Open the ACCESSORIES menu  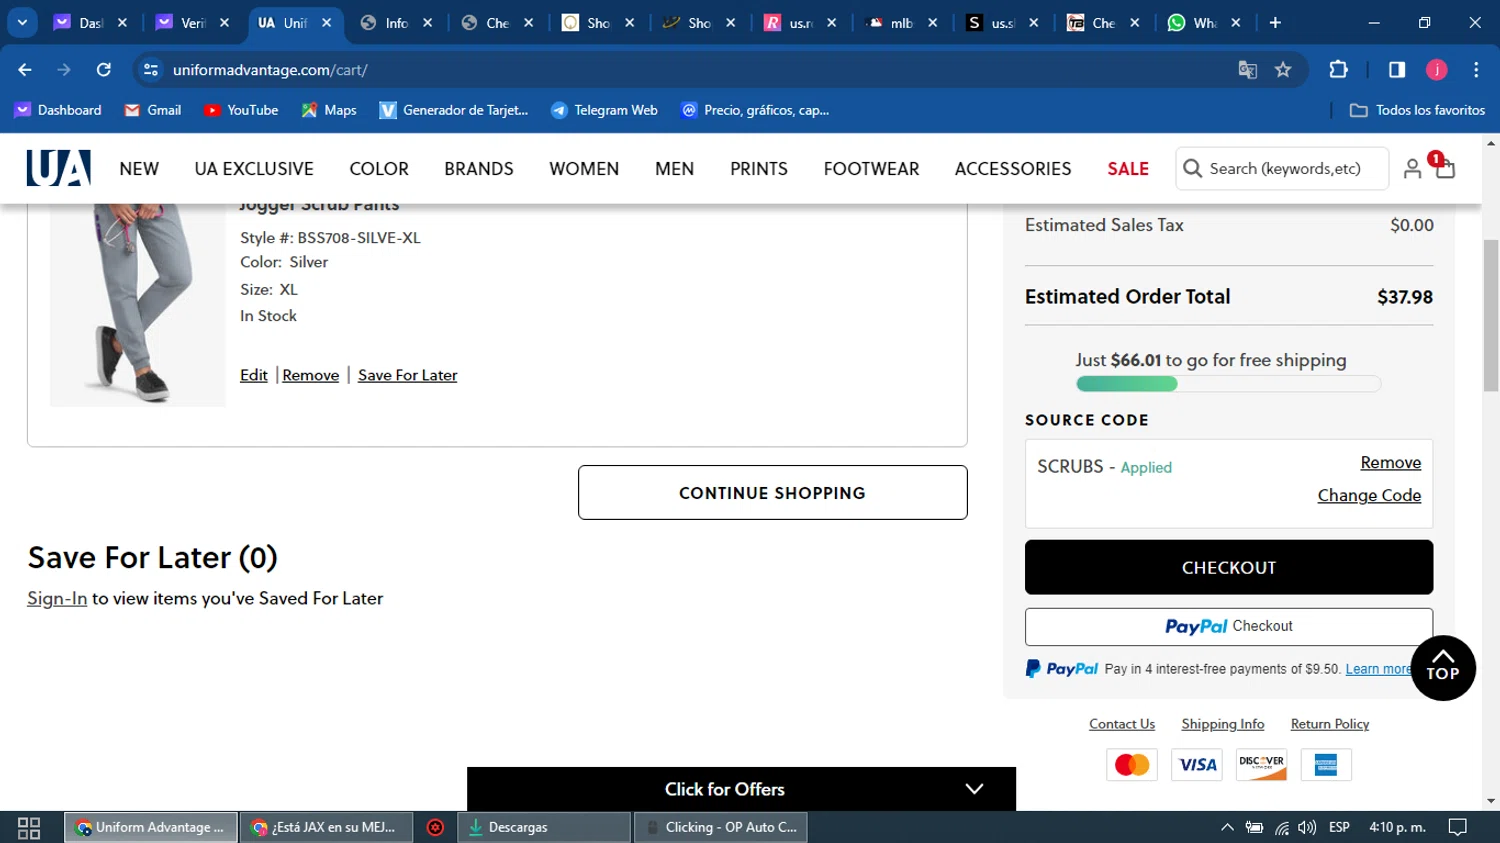pyautogui.click(x=1013, y=169)
